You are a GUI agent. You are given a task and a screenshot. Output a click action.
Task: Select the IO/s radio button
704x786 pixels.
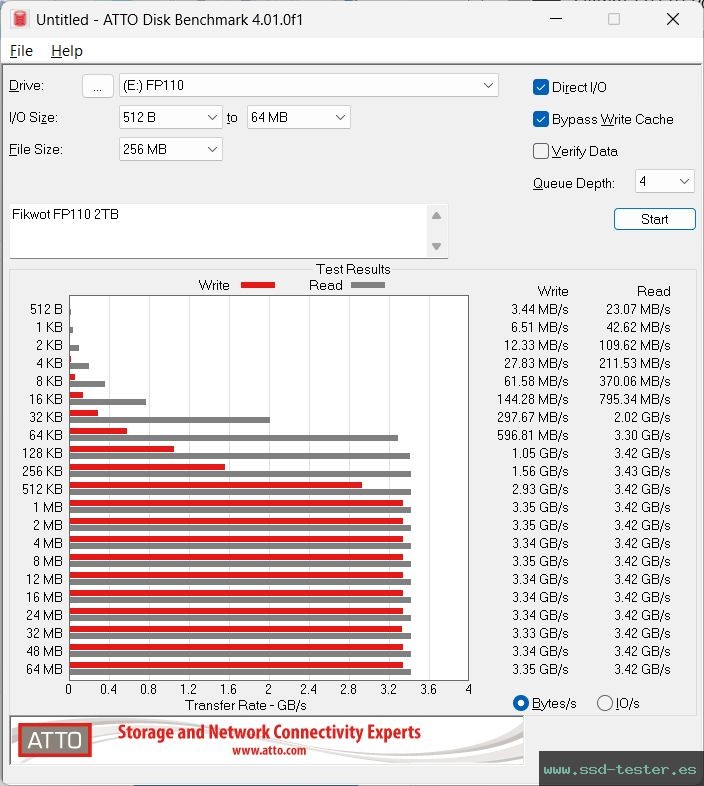coord(605,703)
